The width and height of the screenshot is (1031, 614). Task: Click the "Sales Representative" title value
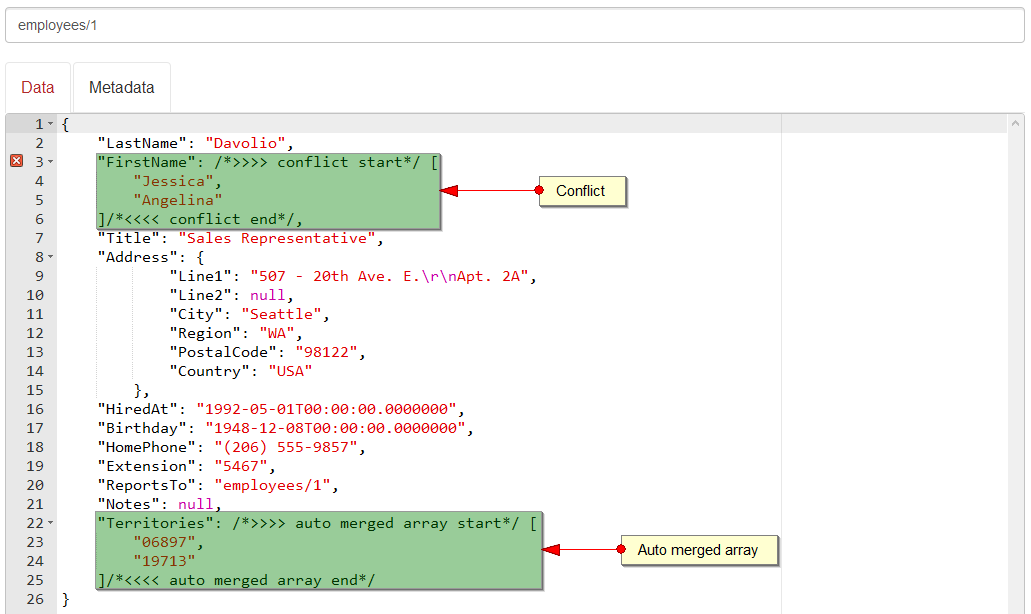pyautogui.click(x=277, y=238)
